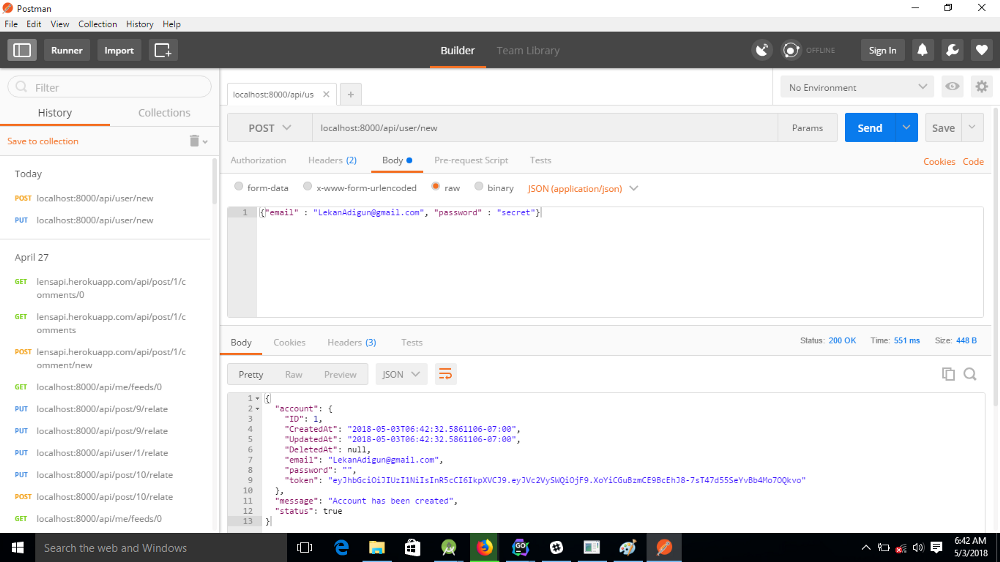Open the volume tray icon
1000x562 pixels.
point(918,548)
